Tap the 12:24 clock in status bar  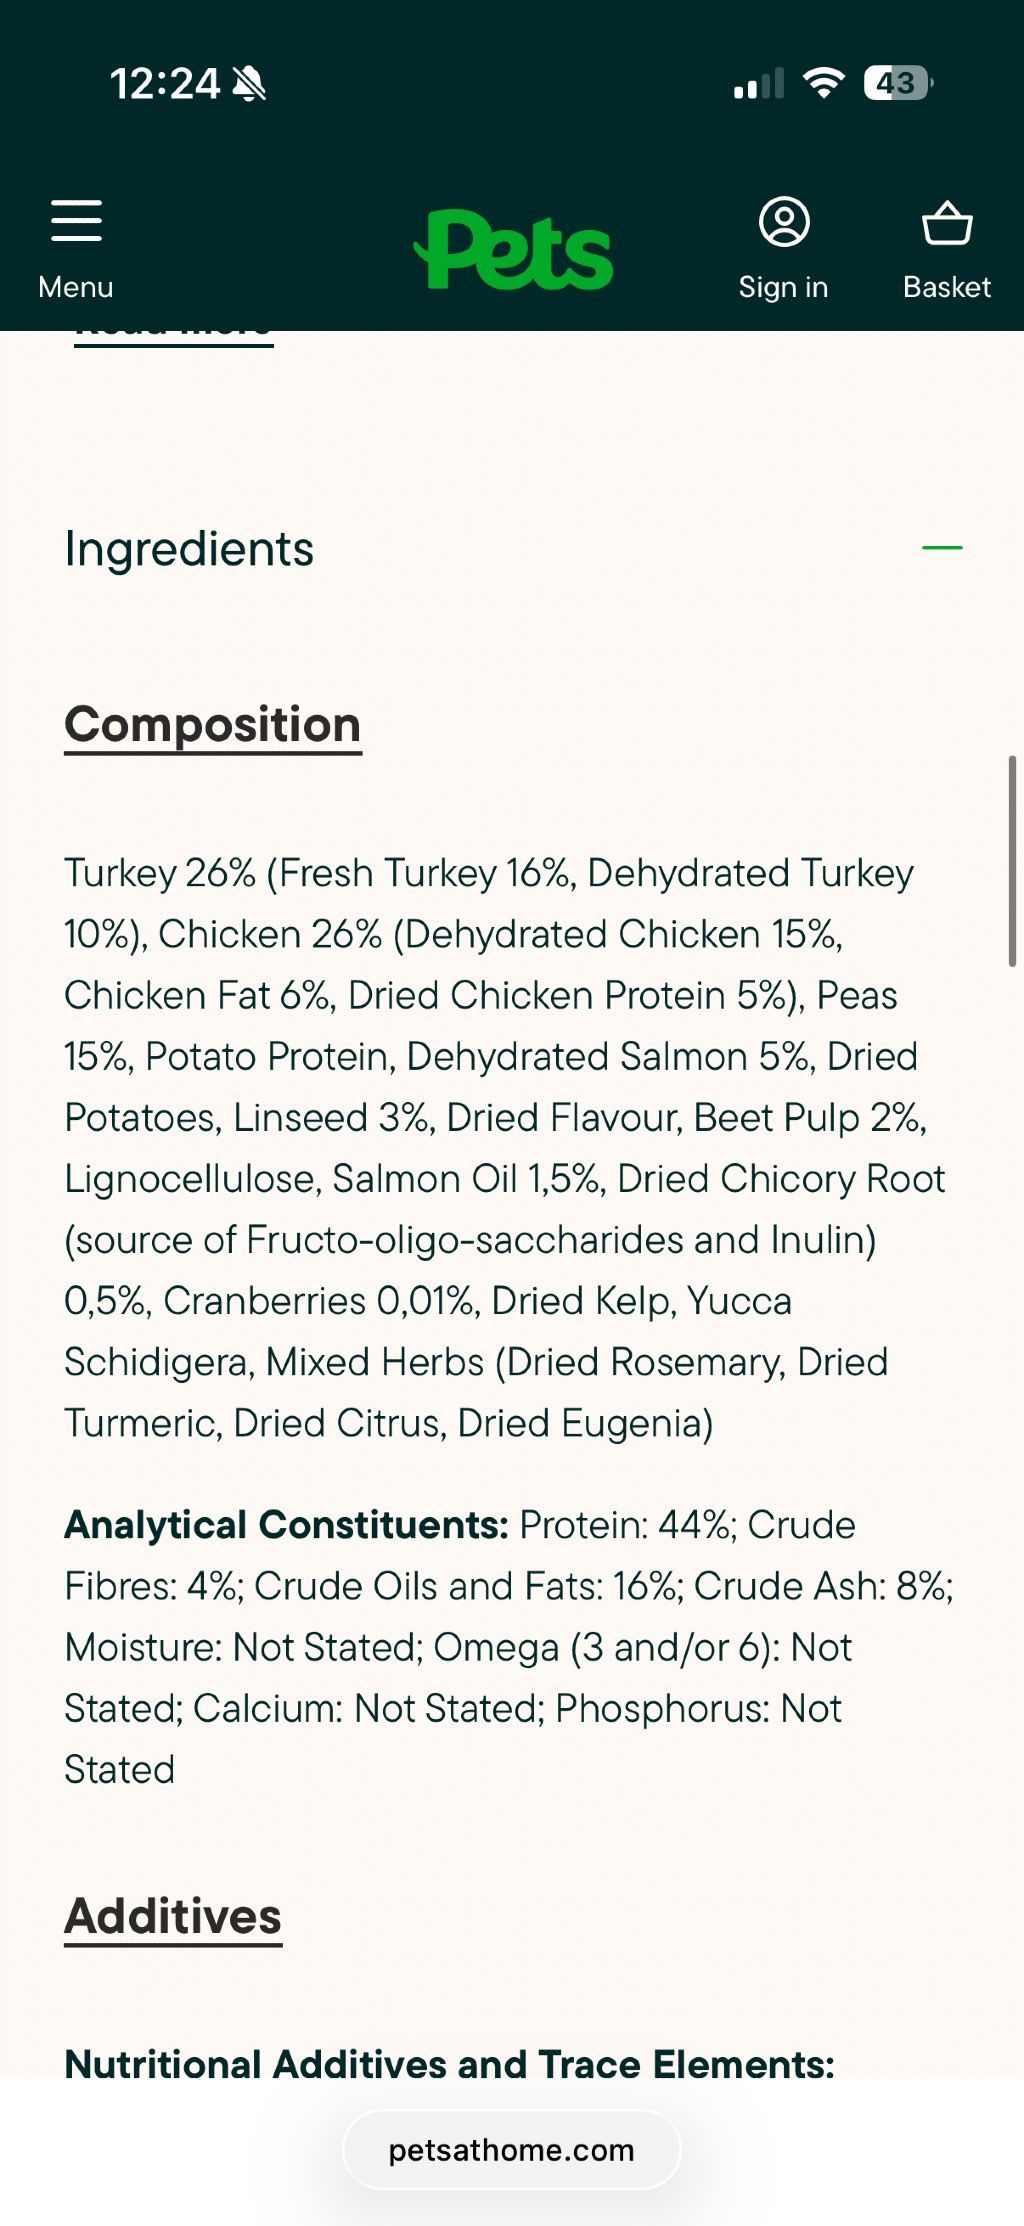165,84
